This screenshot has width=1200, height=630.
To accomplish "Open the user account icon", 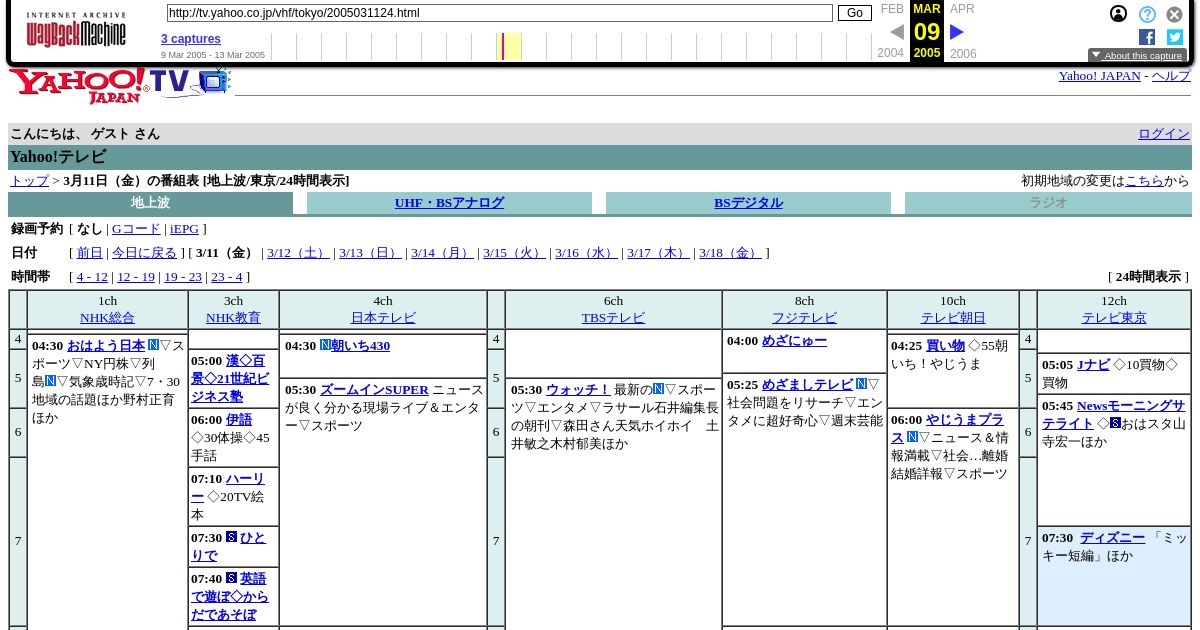I will 1119,14.
